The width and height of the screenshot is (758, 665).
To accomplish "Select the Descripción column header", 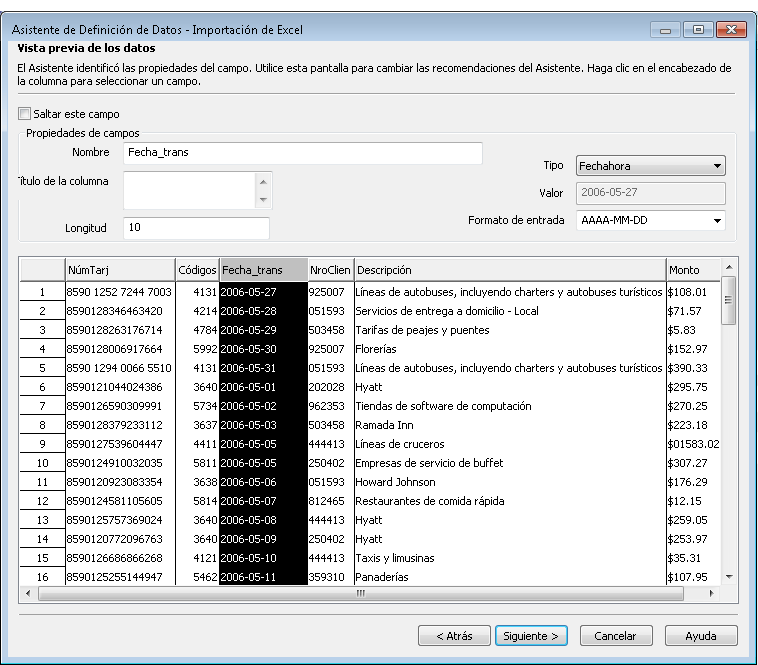I will [510, 270].
